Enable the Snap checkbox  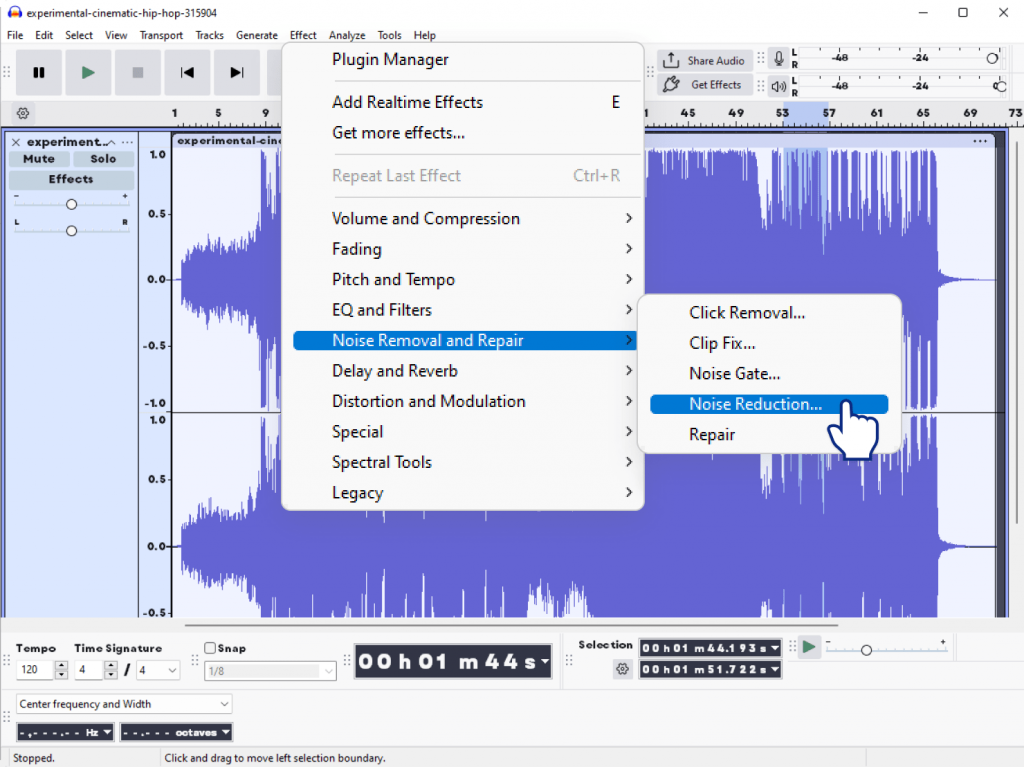point(210,648)
